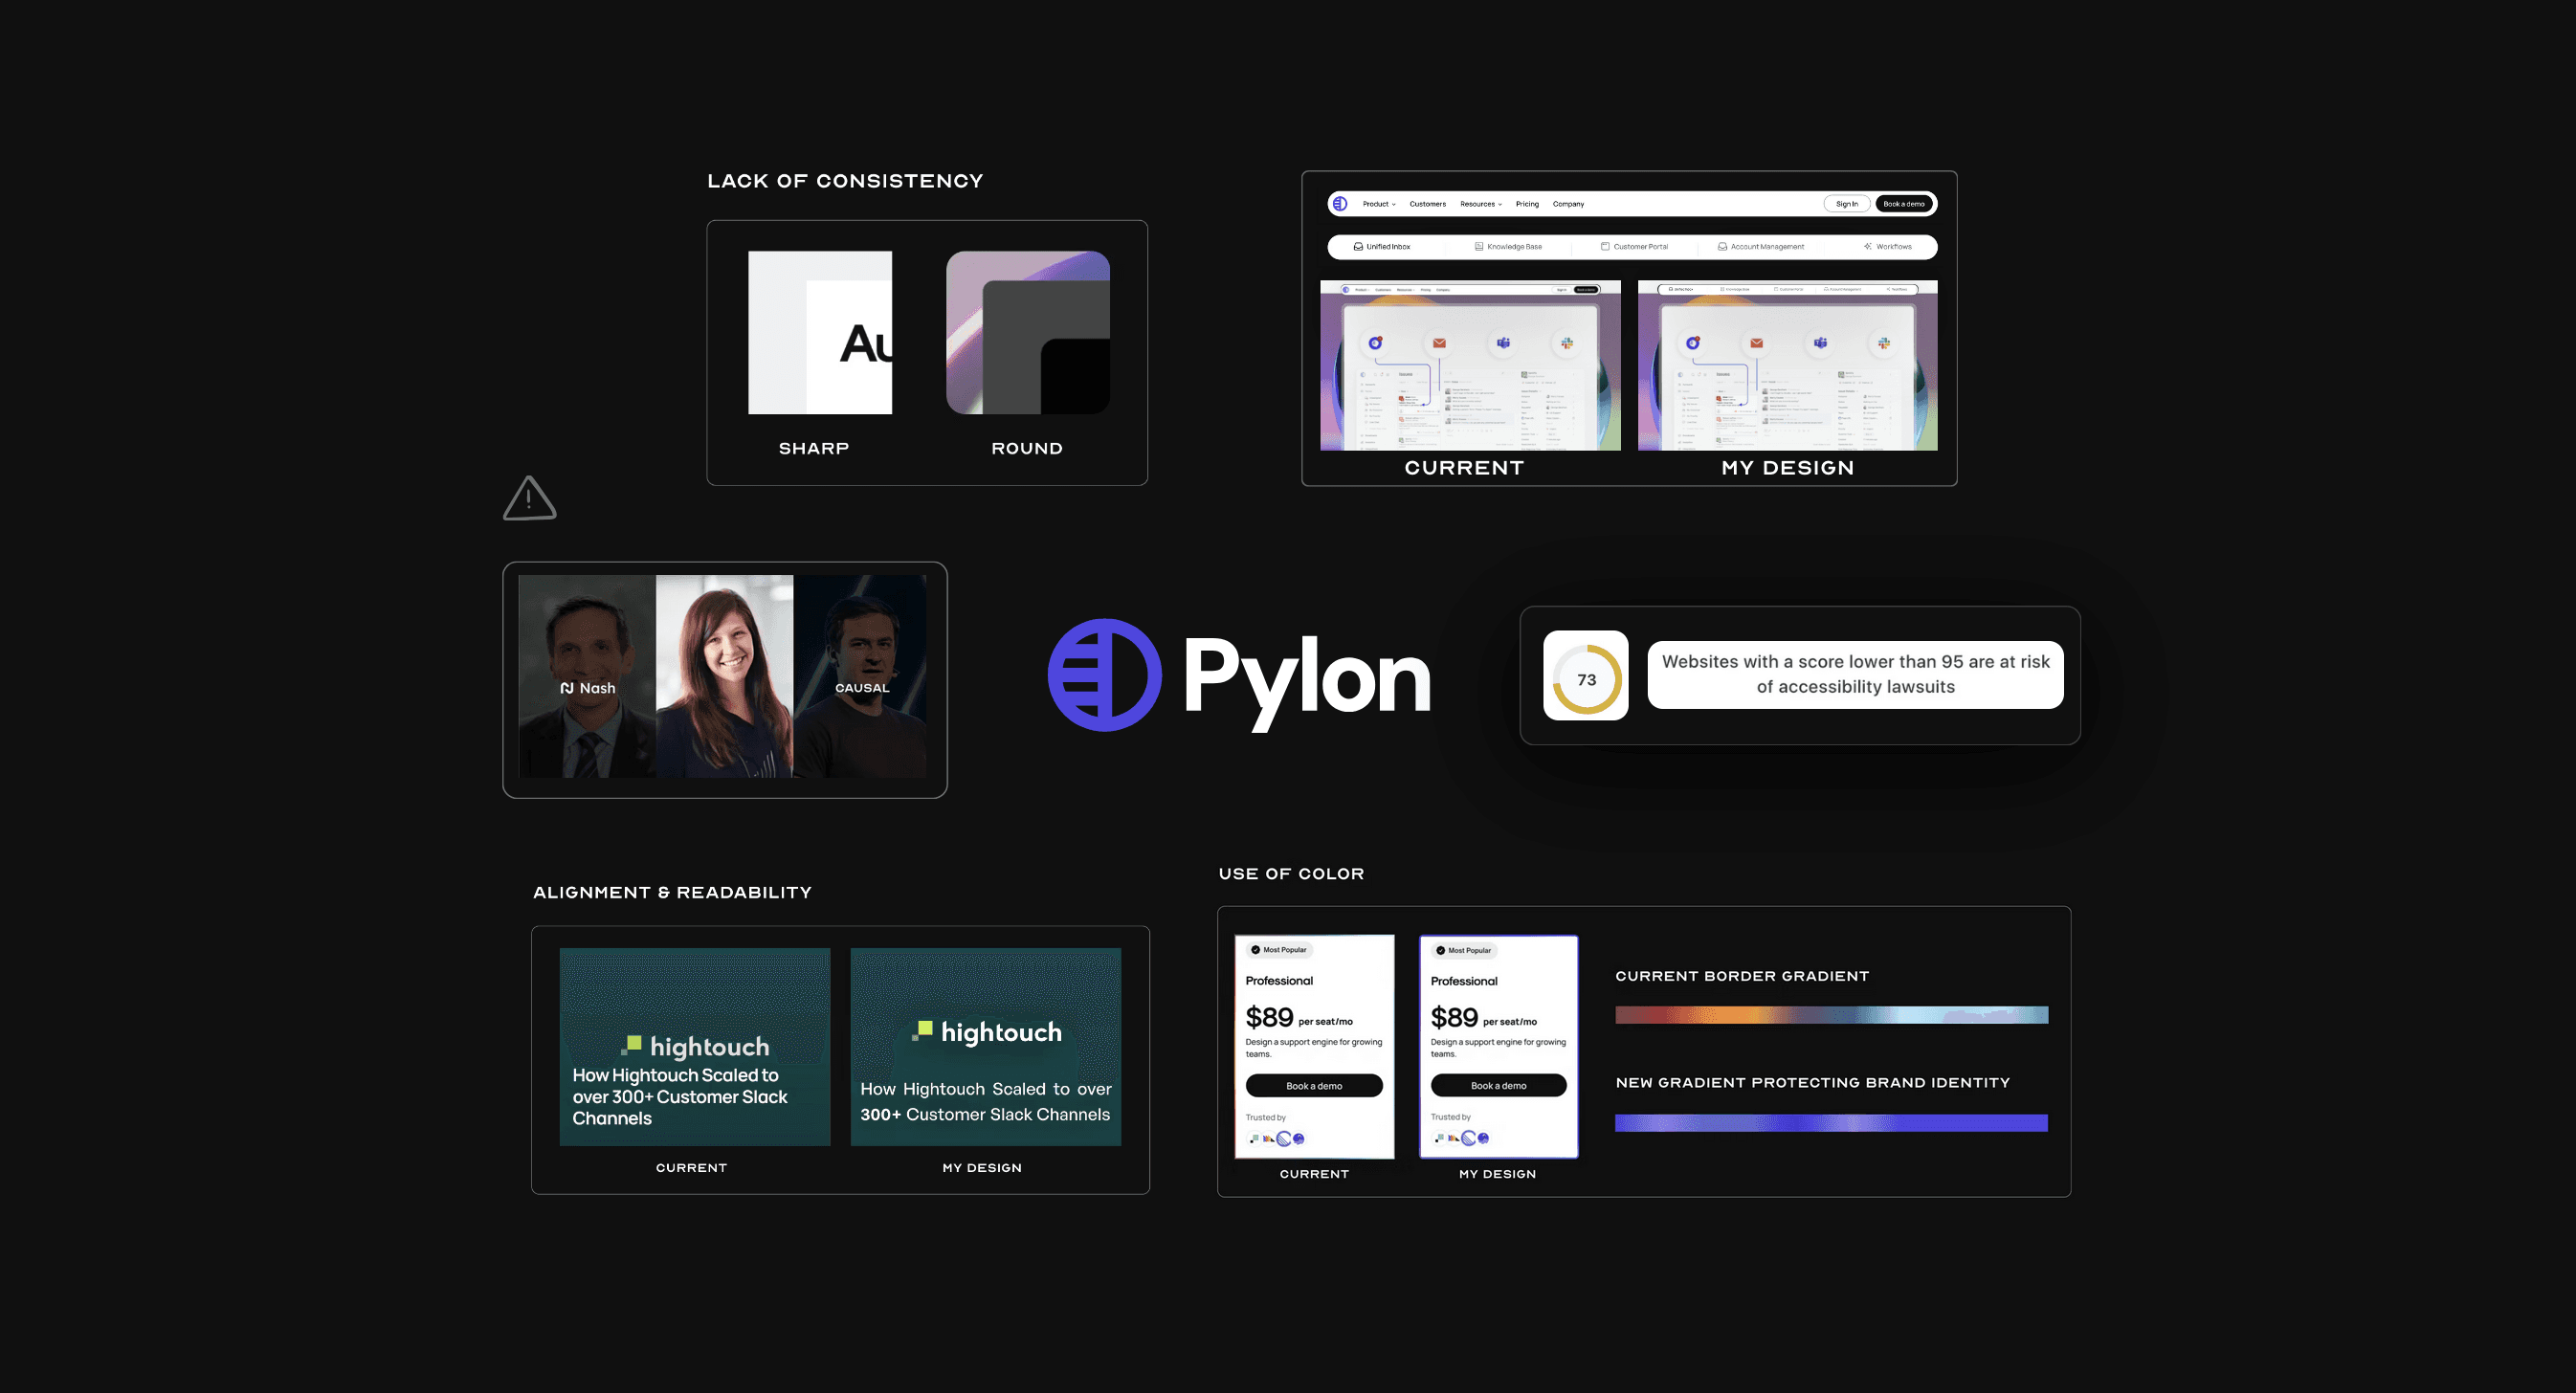
Task: Click the current border gradient bar
Action: 1831,1015
